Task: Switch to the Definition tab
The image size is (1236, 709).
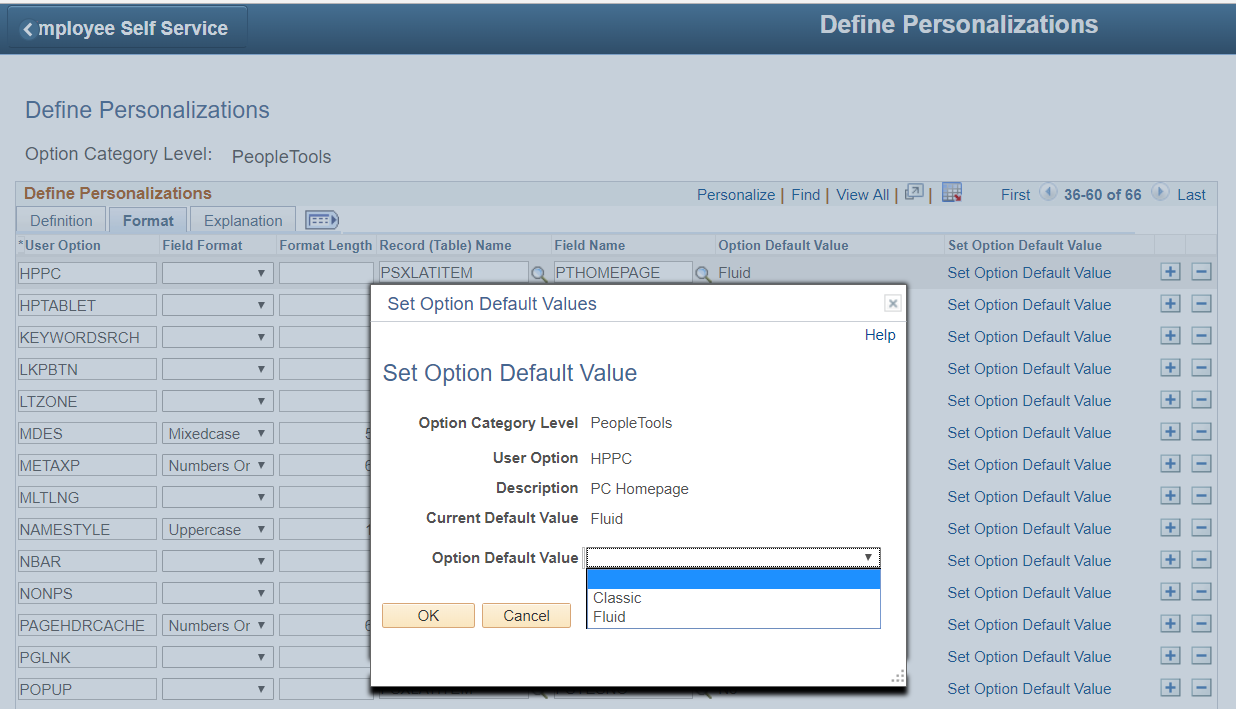Action: click(60, 219)
